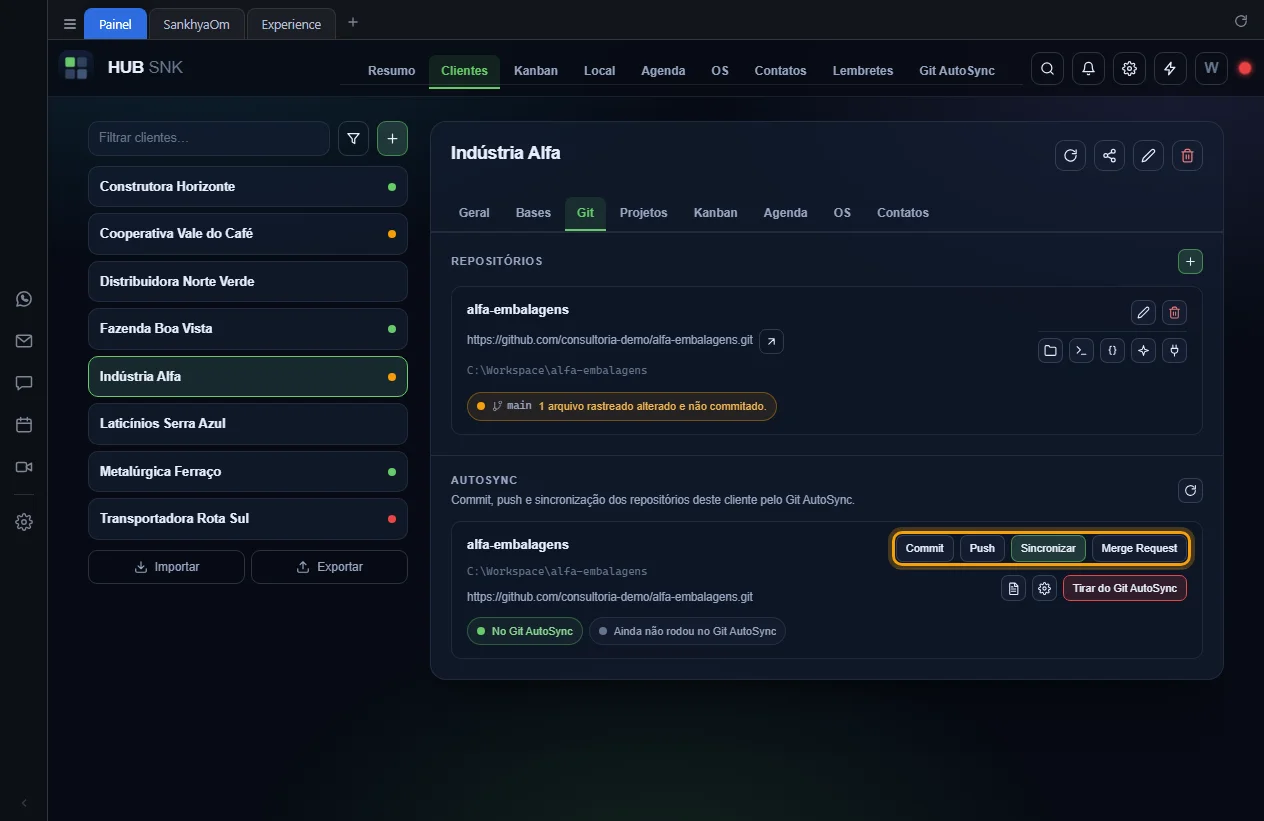Edit the Indústria Alfa client with pencil icon

point(1148,155)
